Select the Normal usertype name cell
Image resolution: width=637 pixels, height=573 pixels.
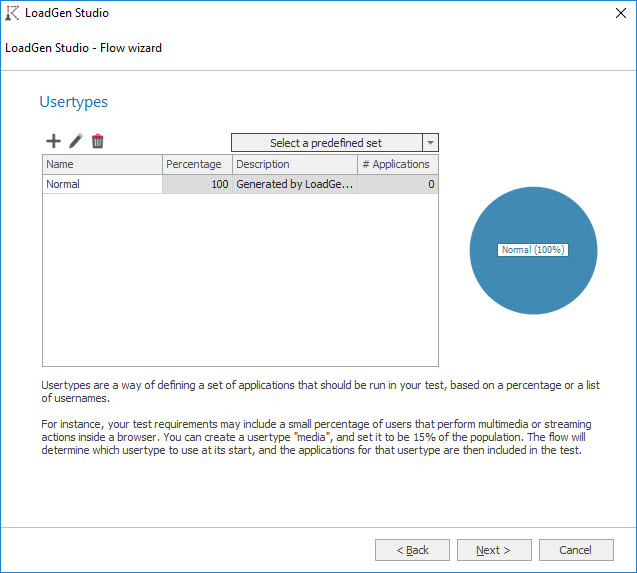[x=102, y=184]
